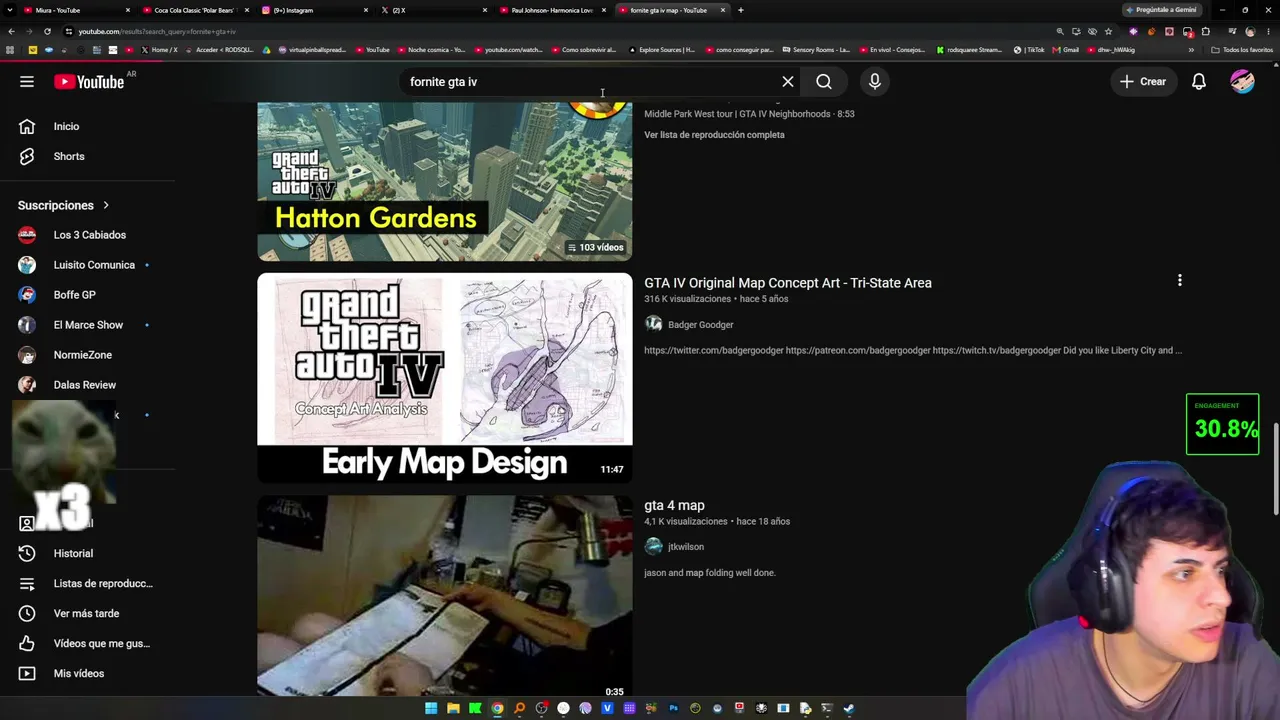The image size is (1280, 720).
Task: Open the Gmail bookmark
Action: (x=1065, y=50)
